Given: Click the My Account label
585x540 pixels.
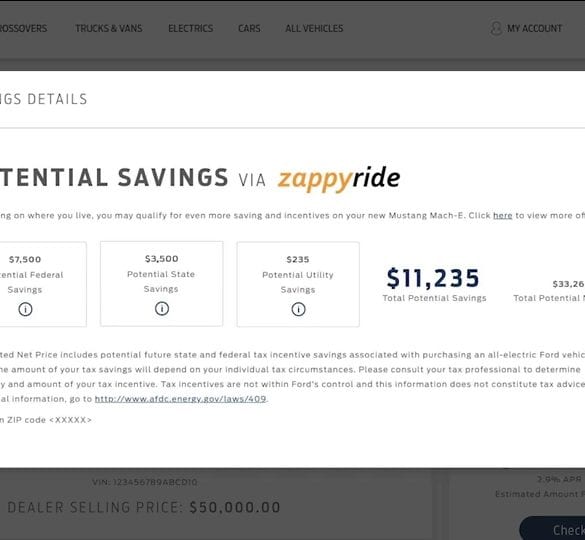Looking at the screenshot, I should click(x=534, y=28).
